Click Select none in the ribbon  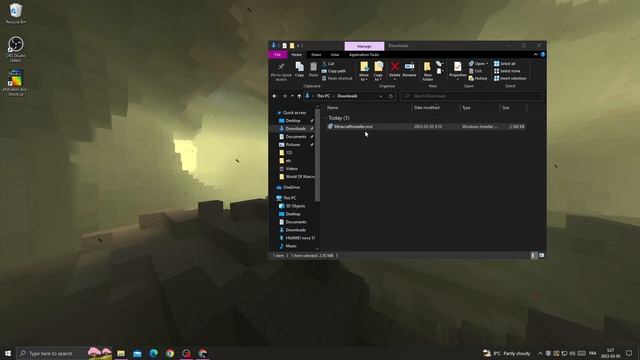click(507, 71)
